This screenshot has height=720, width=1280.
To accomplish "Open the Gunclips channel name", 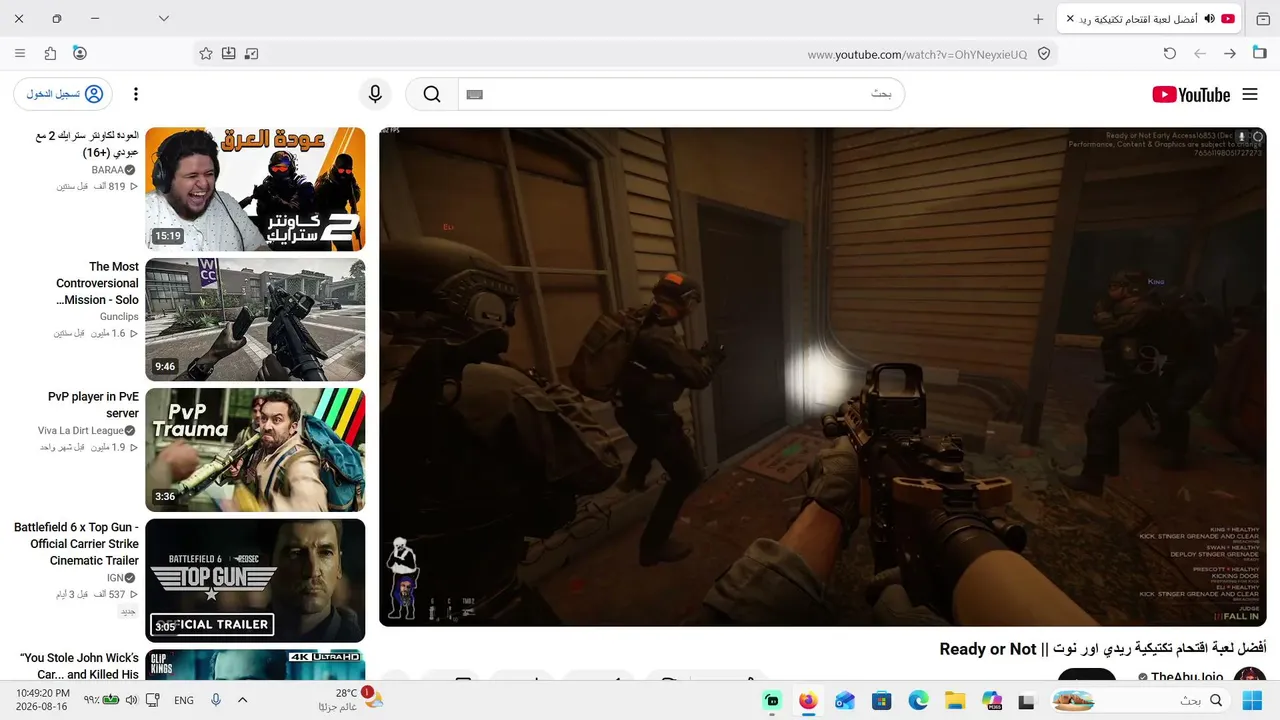I will pos(119,316).
